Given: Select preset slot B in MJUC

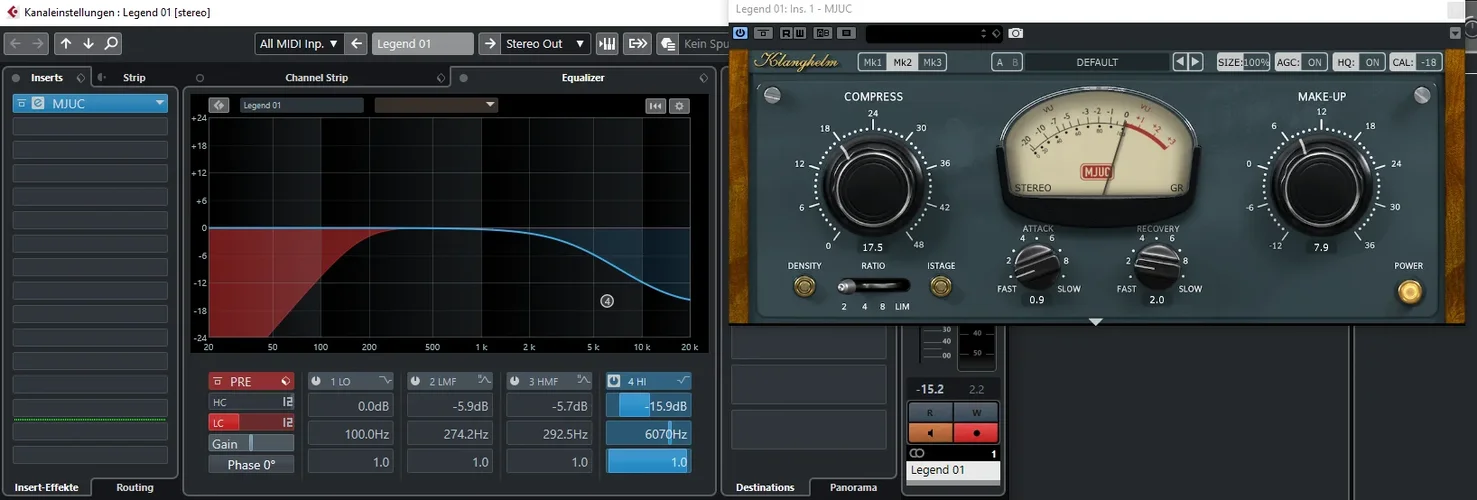Looking at the screenshot, I should 1015,62.
